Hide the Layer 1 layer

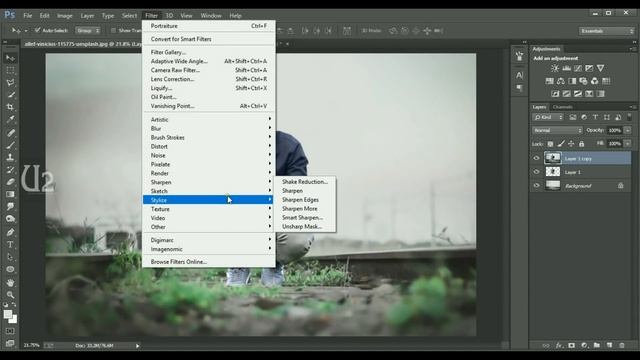pyautogui.click(x=536, y=172)
